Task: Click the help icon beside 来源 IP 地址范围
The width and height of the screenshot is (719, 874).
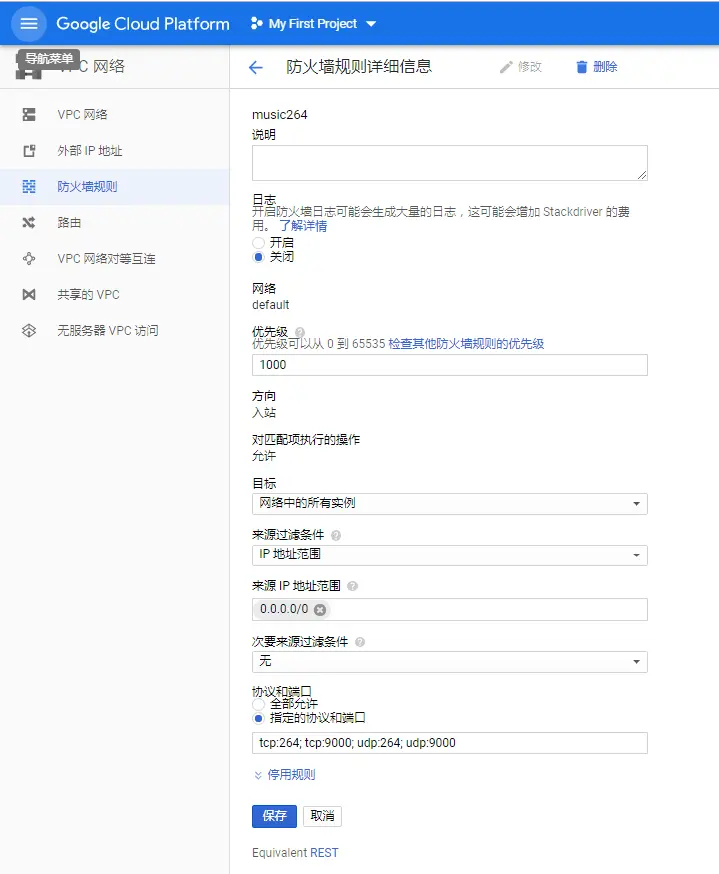Action: click(352, 586)
